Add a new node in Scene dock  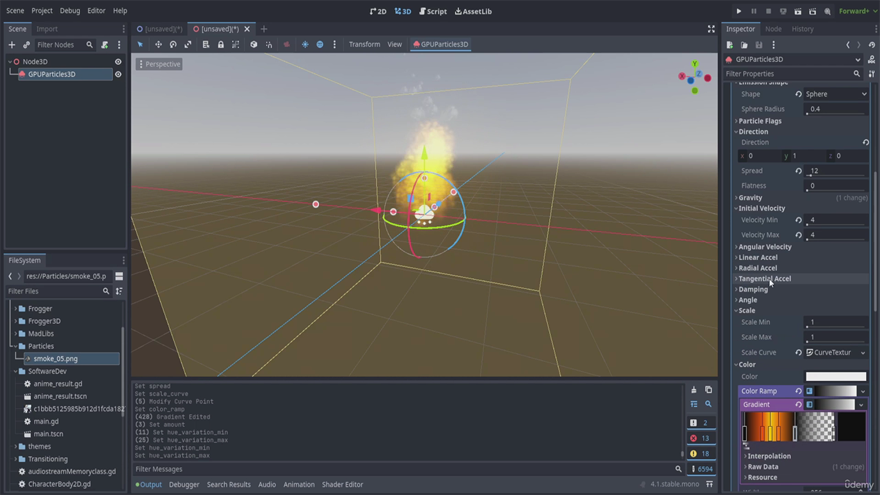(12, 45)
